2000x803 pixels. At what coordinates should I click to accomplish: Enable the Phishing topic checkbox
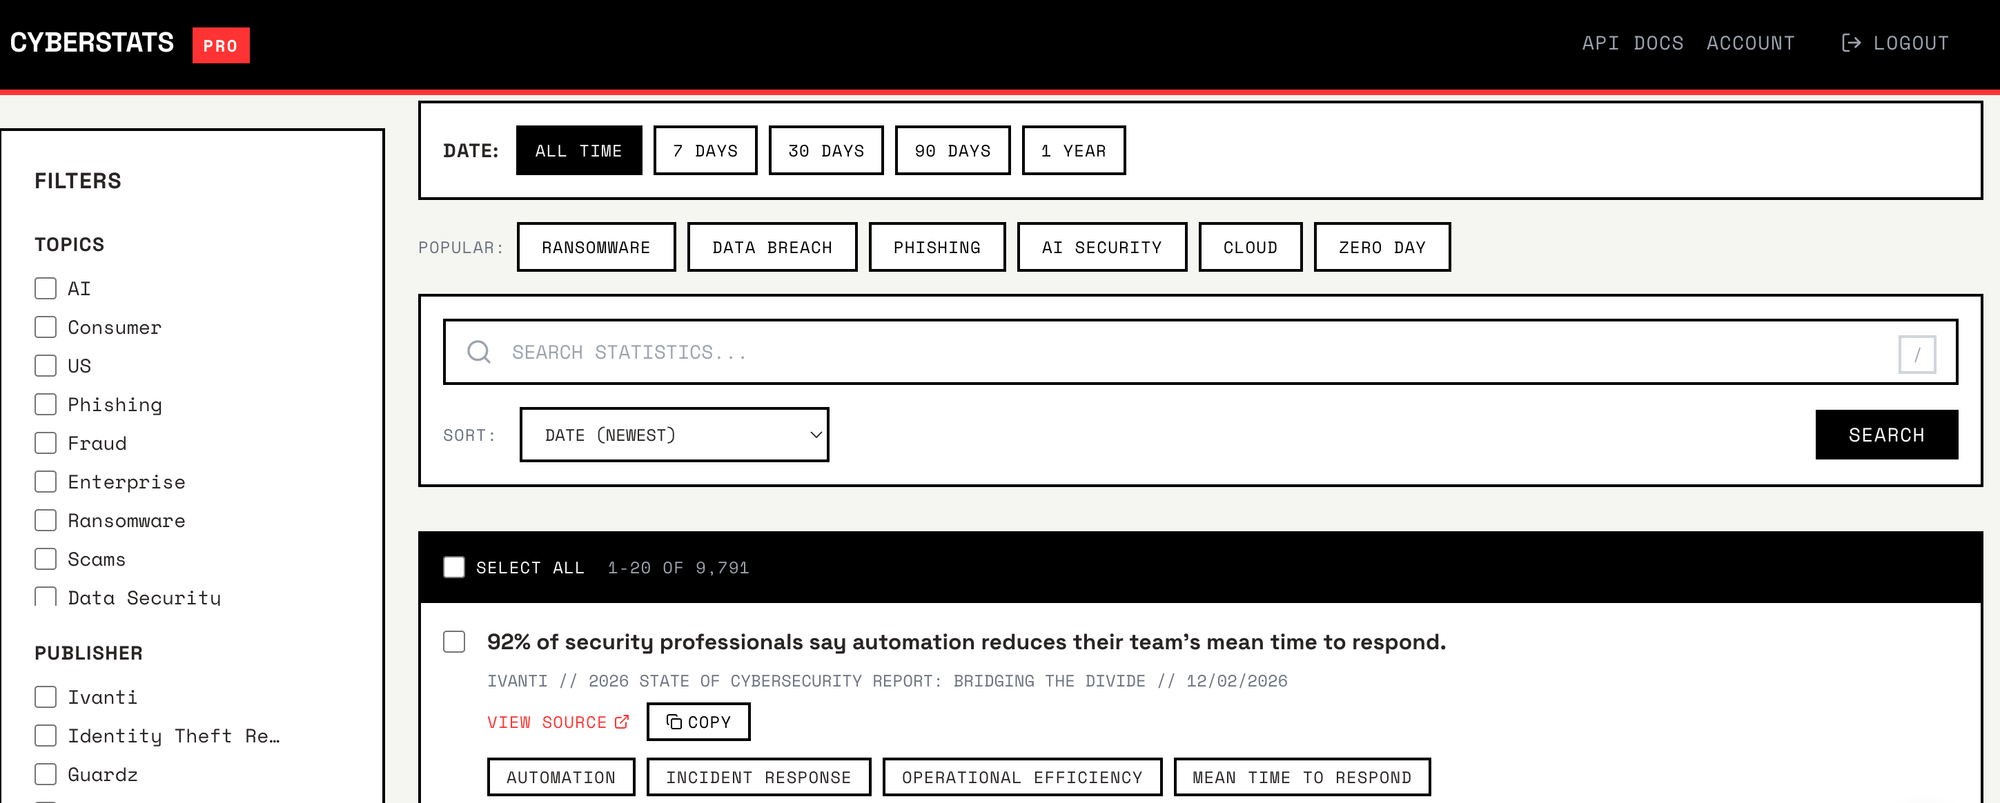[x=46, y=404]
